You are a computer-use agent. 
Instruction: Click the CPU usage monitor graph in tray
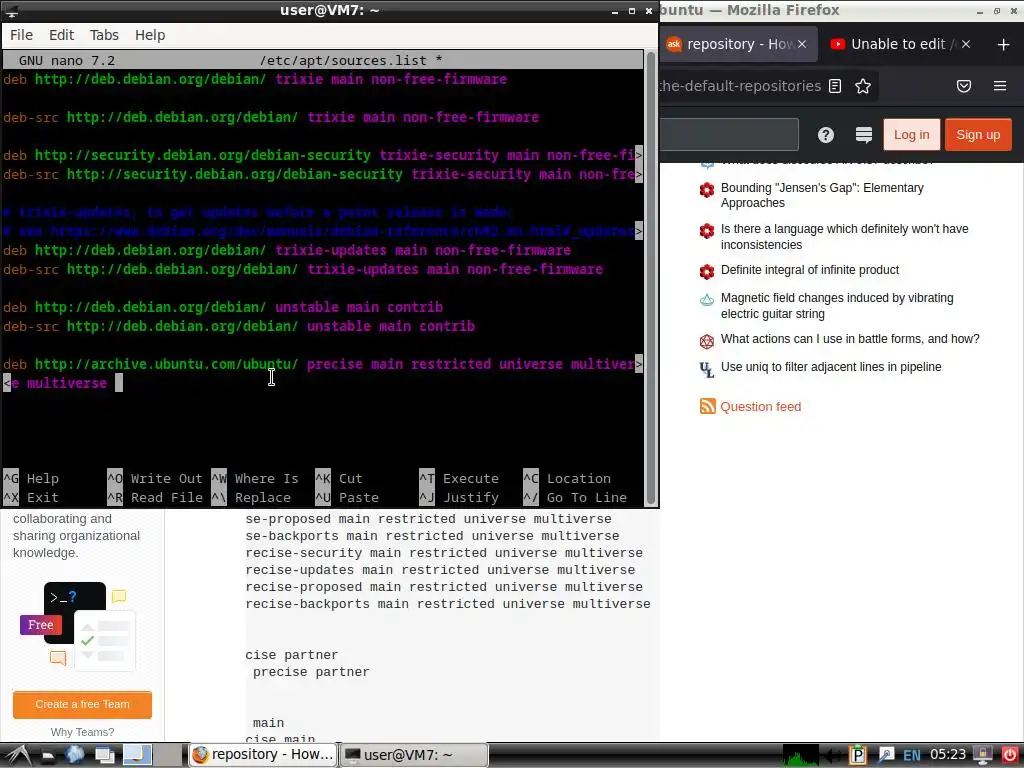pos(800,755)
